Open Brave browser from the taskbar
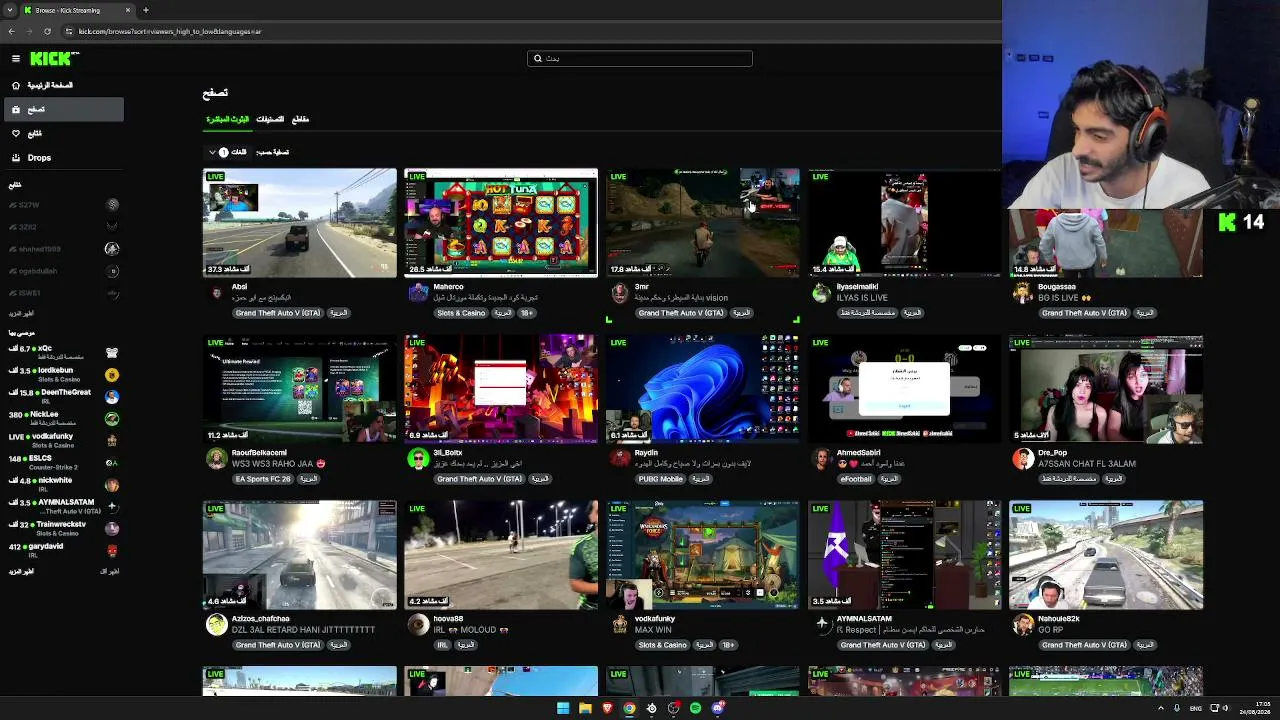This screenshot has width=1280, height=720. click(607, 708)
